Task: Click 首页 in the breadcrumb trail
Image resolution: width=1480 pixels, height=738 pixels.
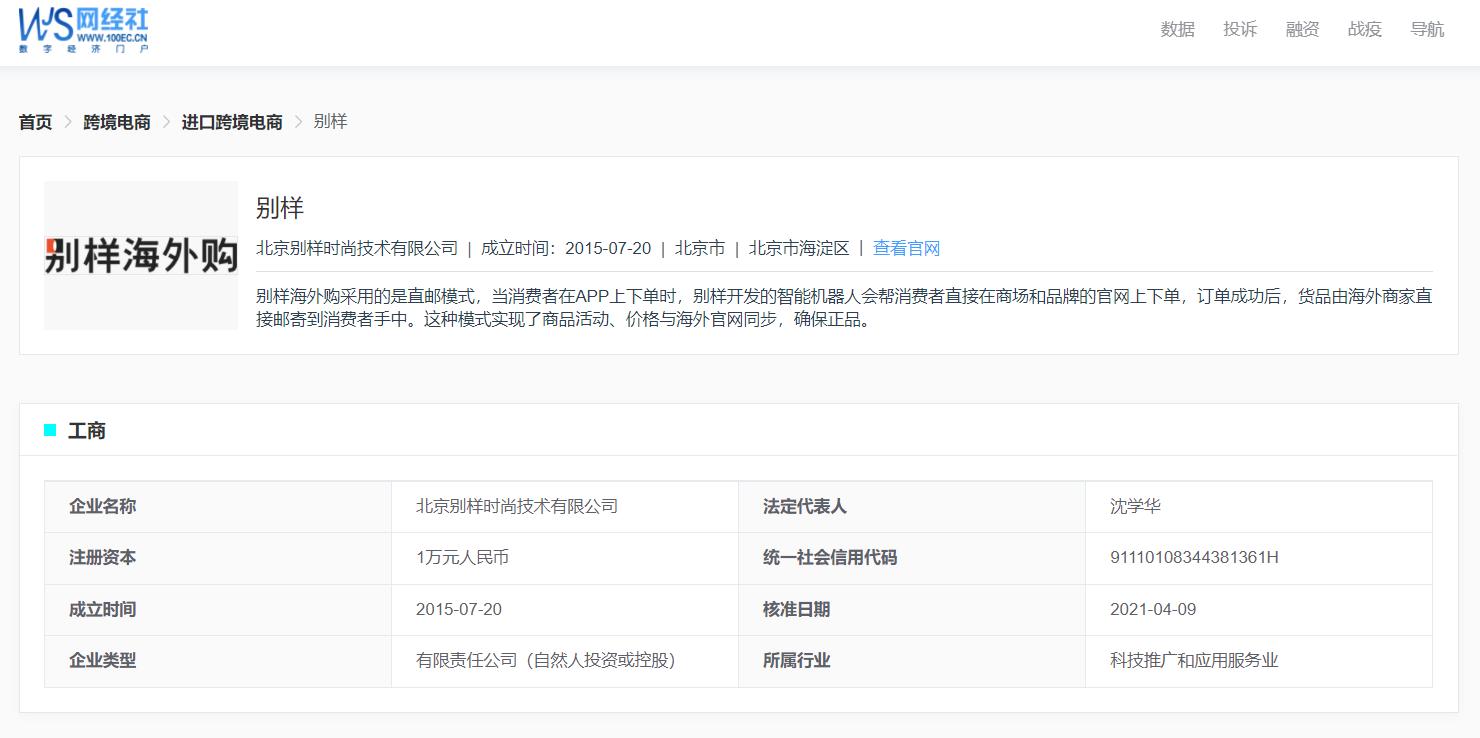Action: point(34,122)
